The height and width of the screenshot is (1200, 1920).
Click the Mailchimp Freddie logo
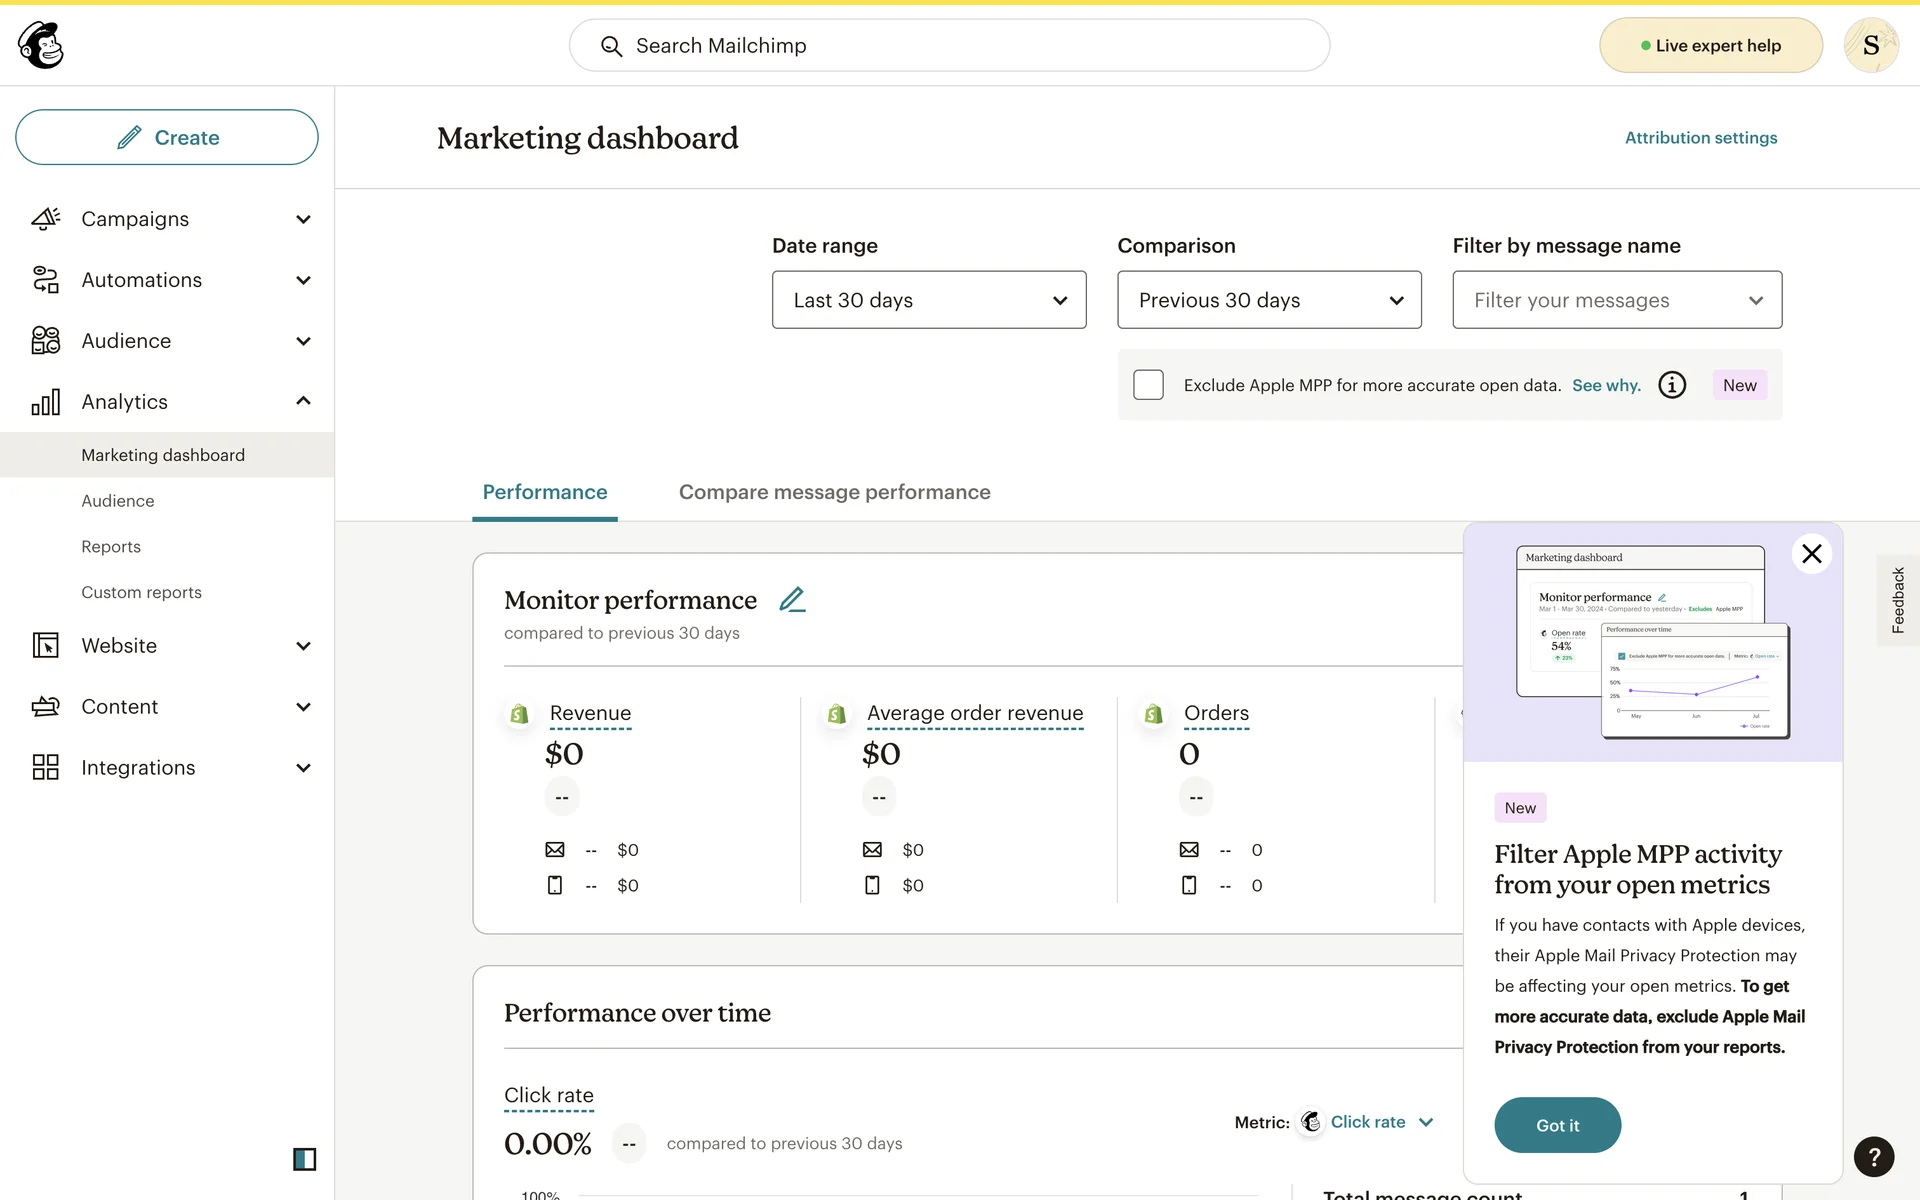click(x=41, y=45)
